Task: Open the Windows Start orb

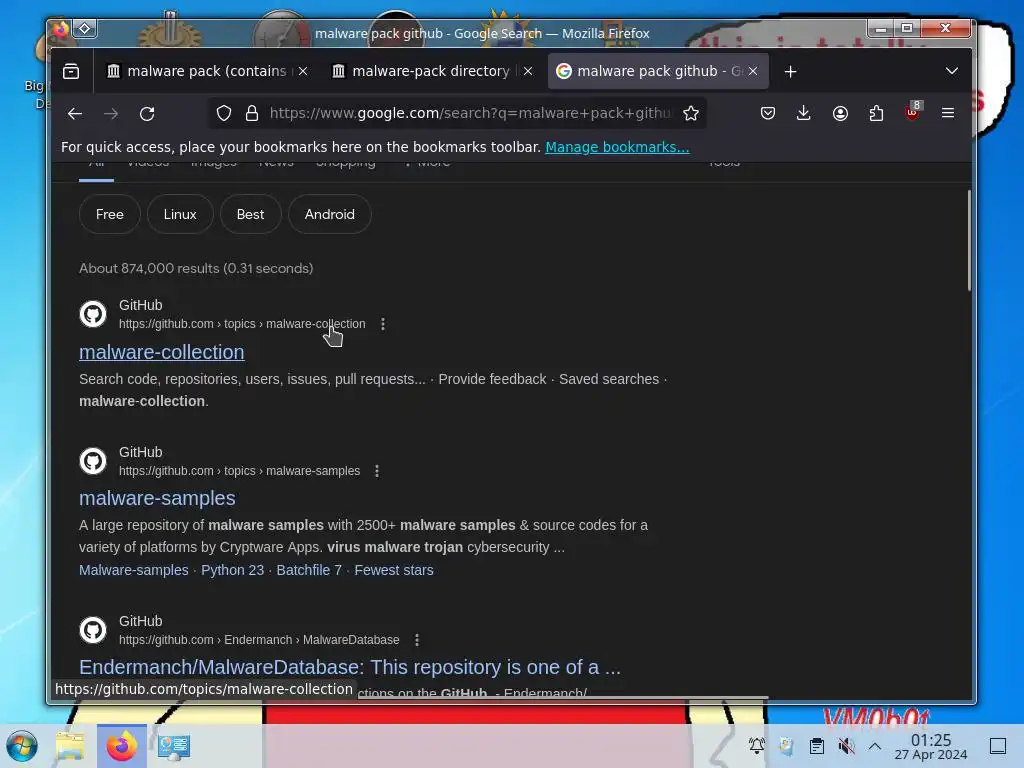Action: click(x=22, y=746)
